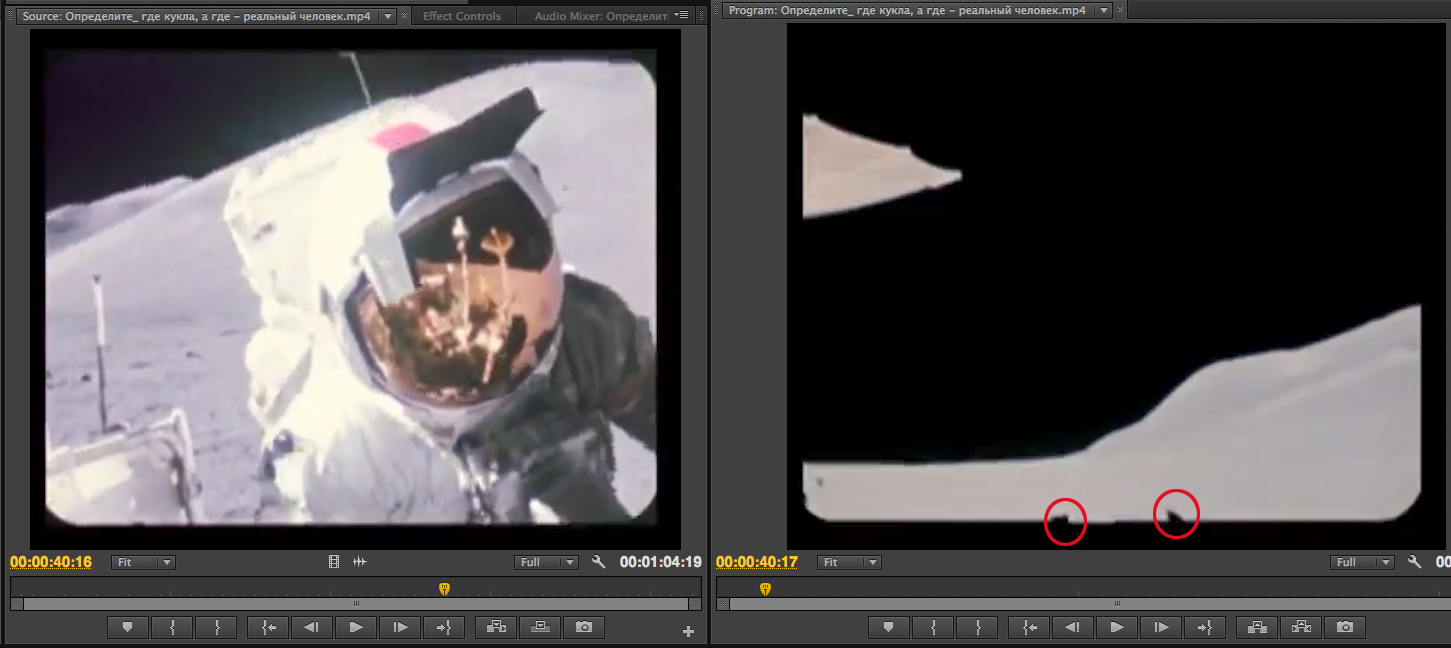Viewport: 1451px width, 648px height.
Task: Click Lift button in Program monitor
Action: point(1257,627)
